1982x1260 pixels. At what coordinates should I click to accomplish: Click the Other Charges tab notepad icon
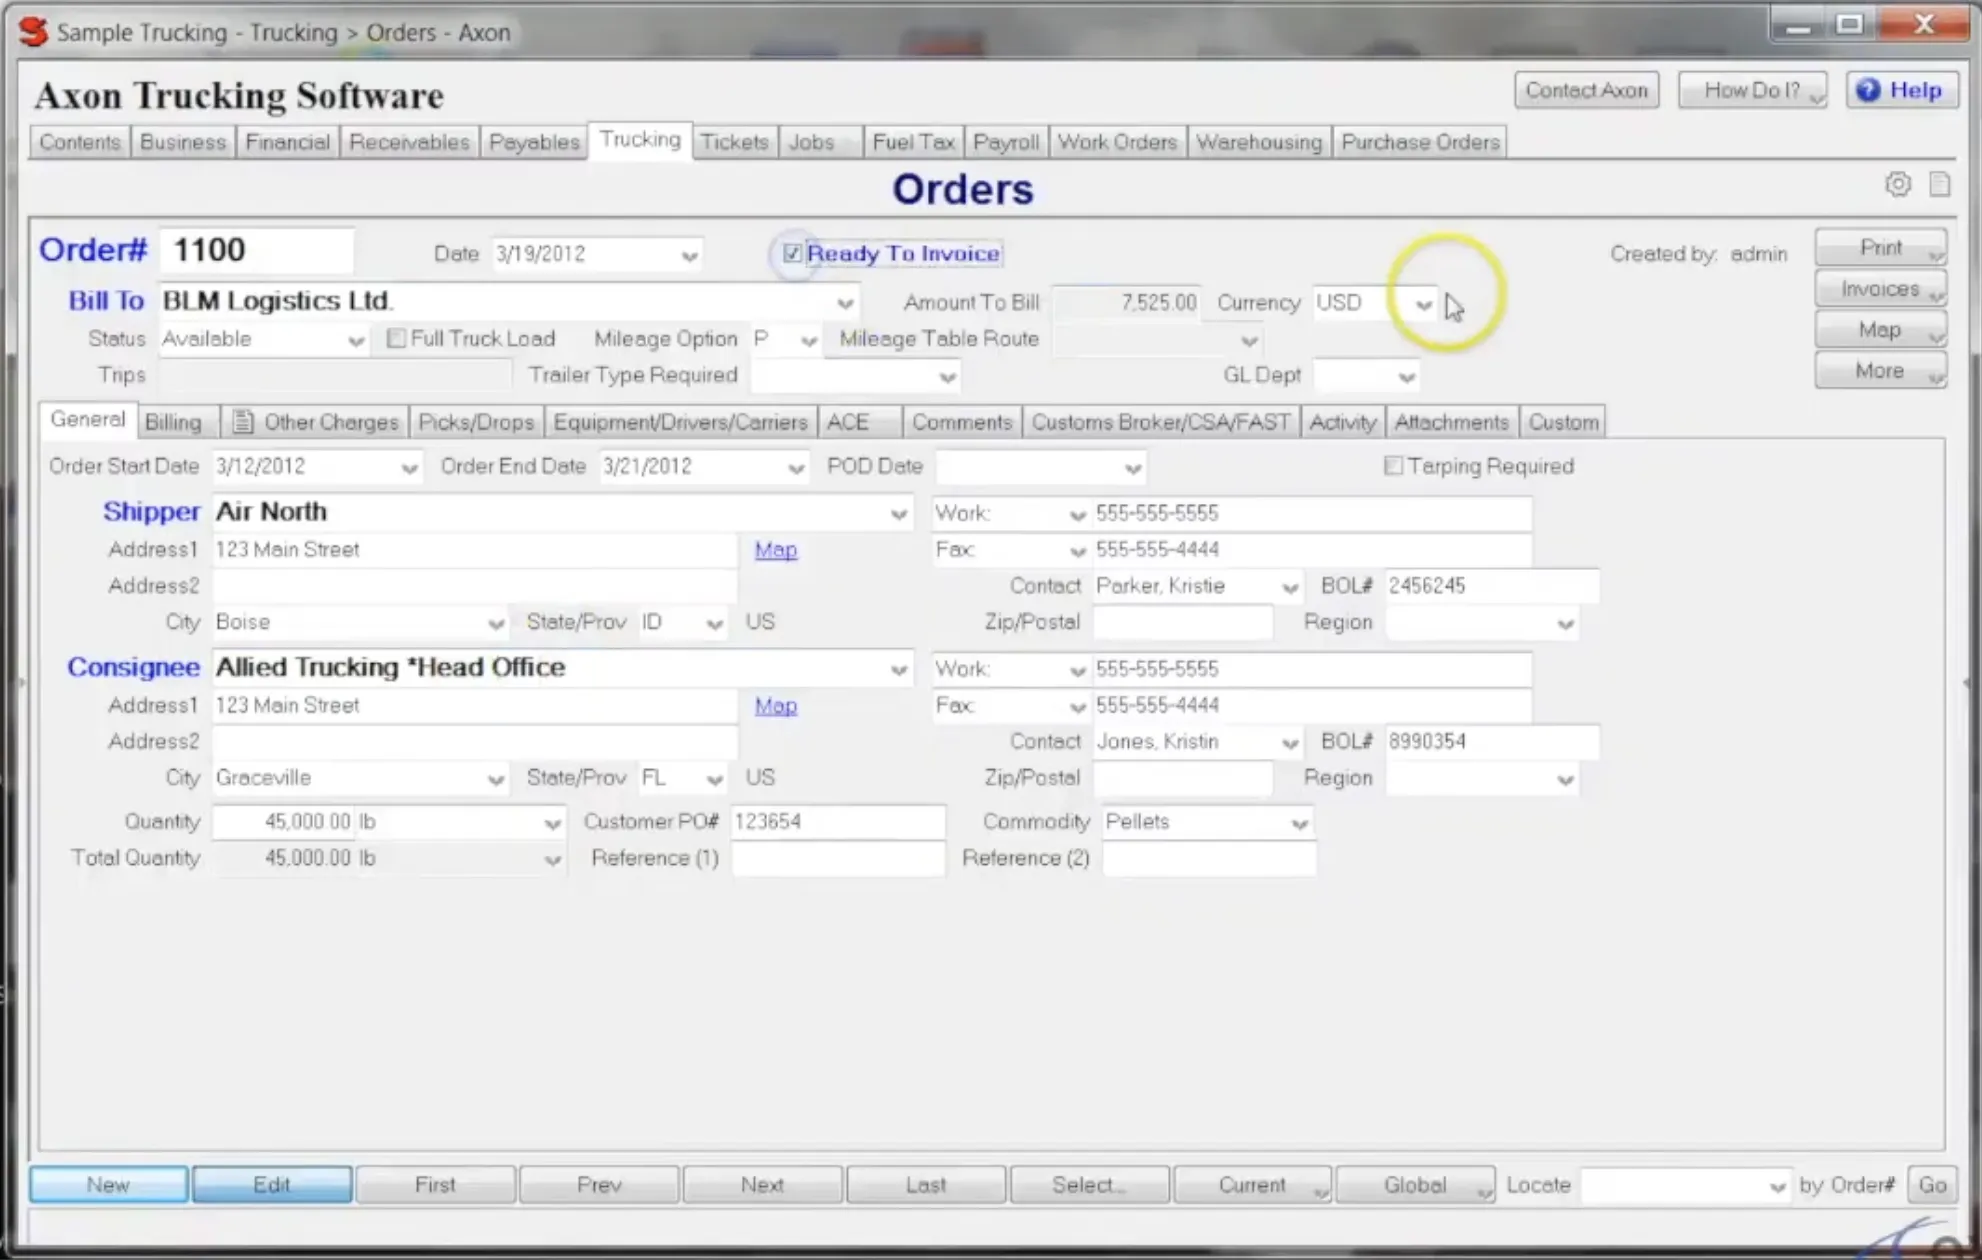tap(242, 422)
